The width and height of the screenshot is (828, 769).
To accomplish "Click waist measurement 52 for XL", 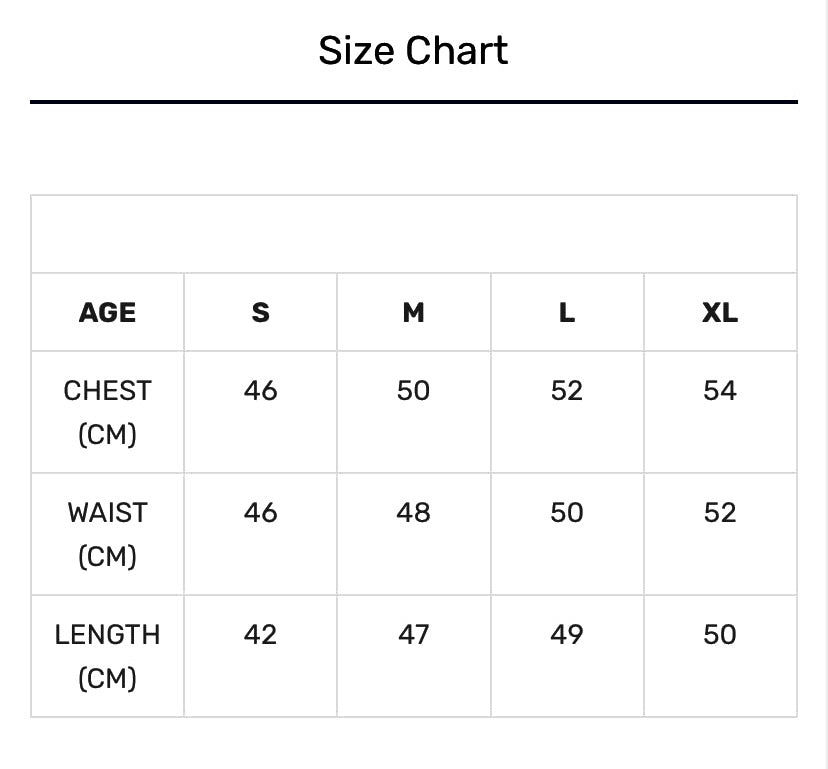I will coord(719,512).
